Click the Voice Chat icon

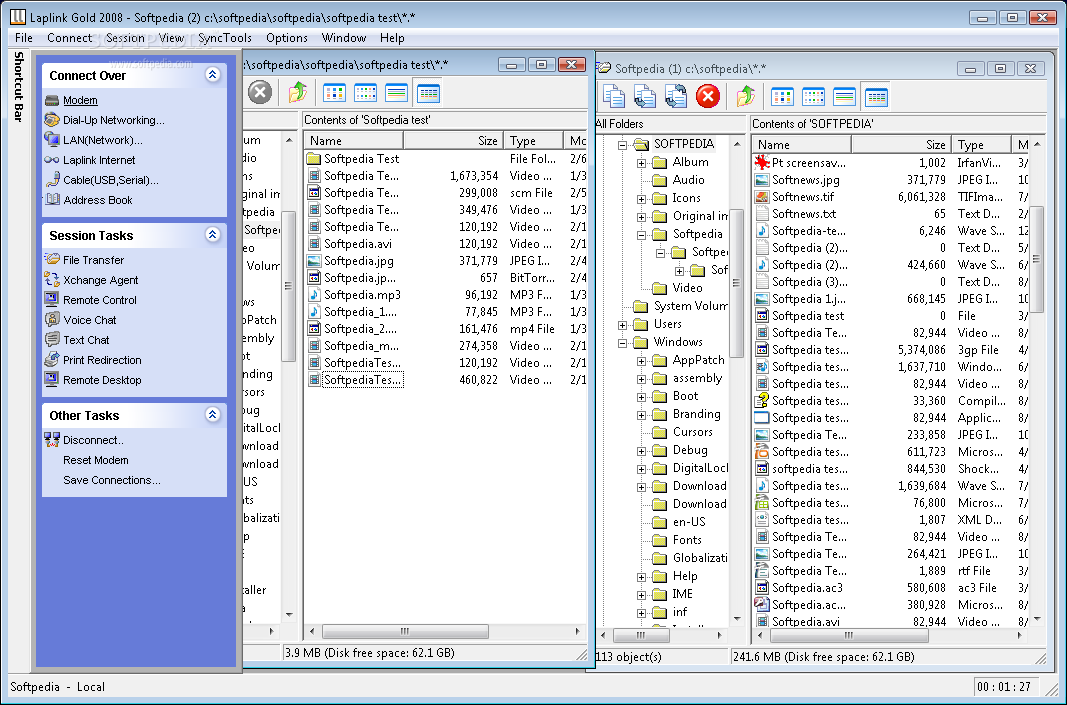point(52,319)
